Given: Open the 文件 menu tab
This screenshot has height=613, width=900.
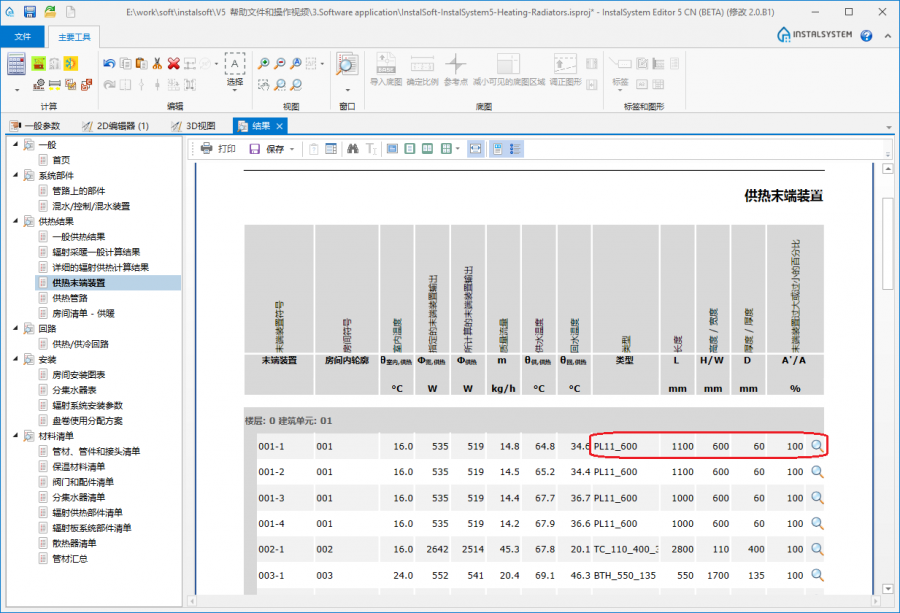Looking at the screenshot, I should [22, 36].
